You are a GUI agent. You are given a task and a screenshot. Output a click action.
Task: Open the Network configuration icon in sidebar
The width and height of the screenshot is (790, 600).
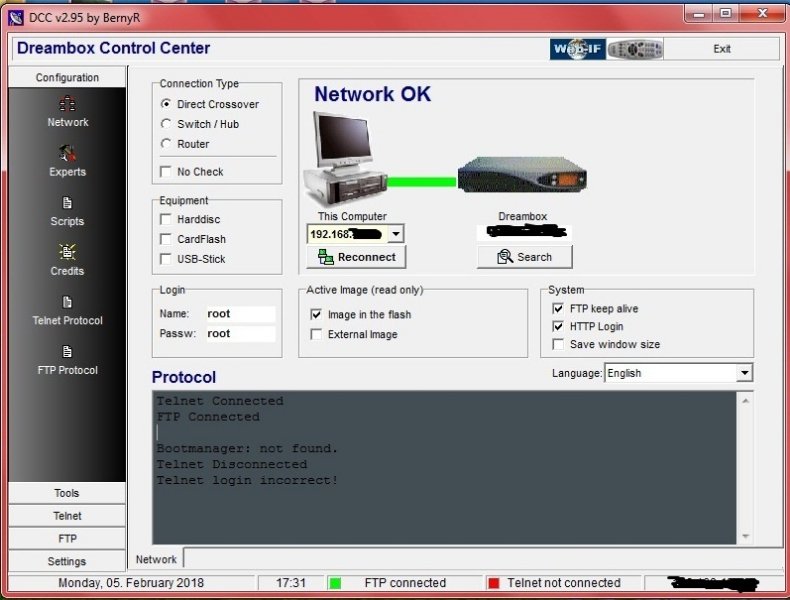click(67, 104)
